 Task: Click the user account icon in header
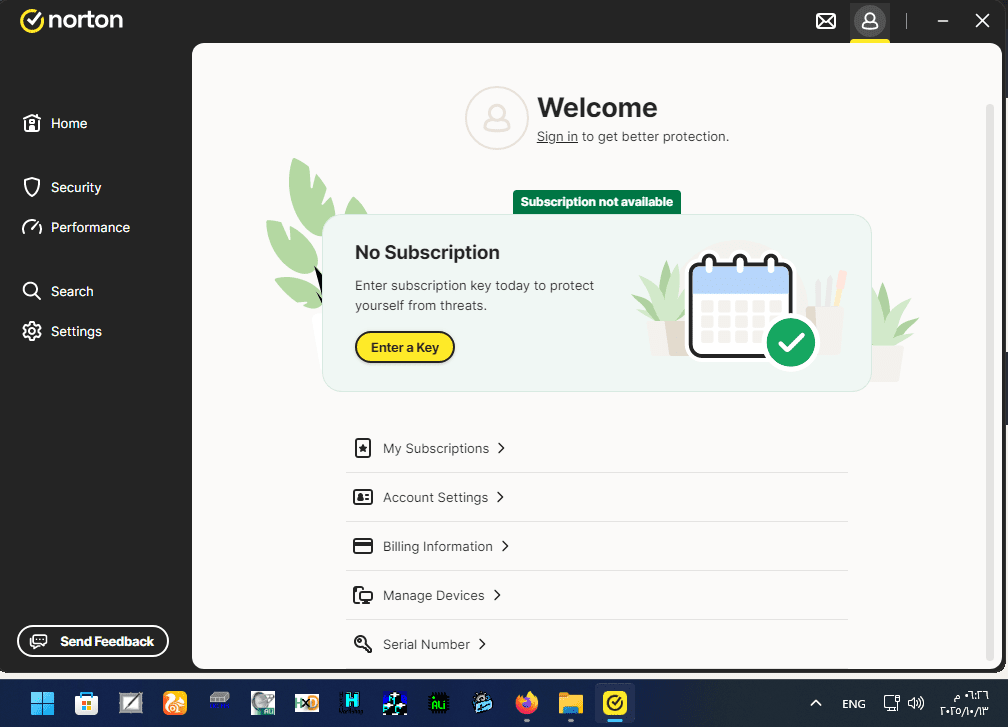pos(869,21)
